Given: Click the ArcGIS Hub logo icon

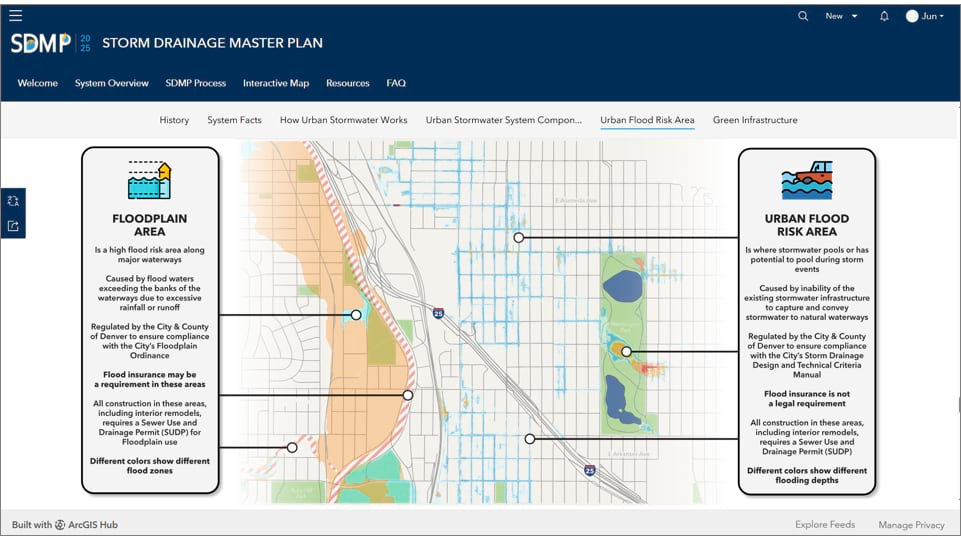Looking at the screenshot, I should pos(60,524).
